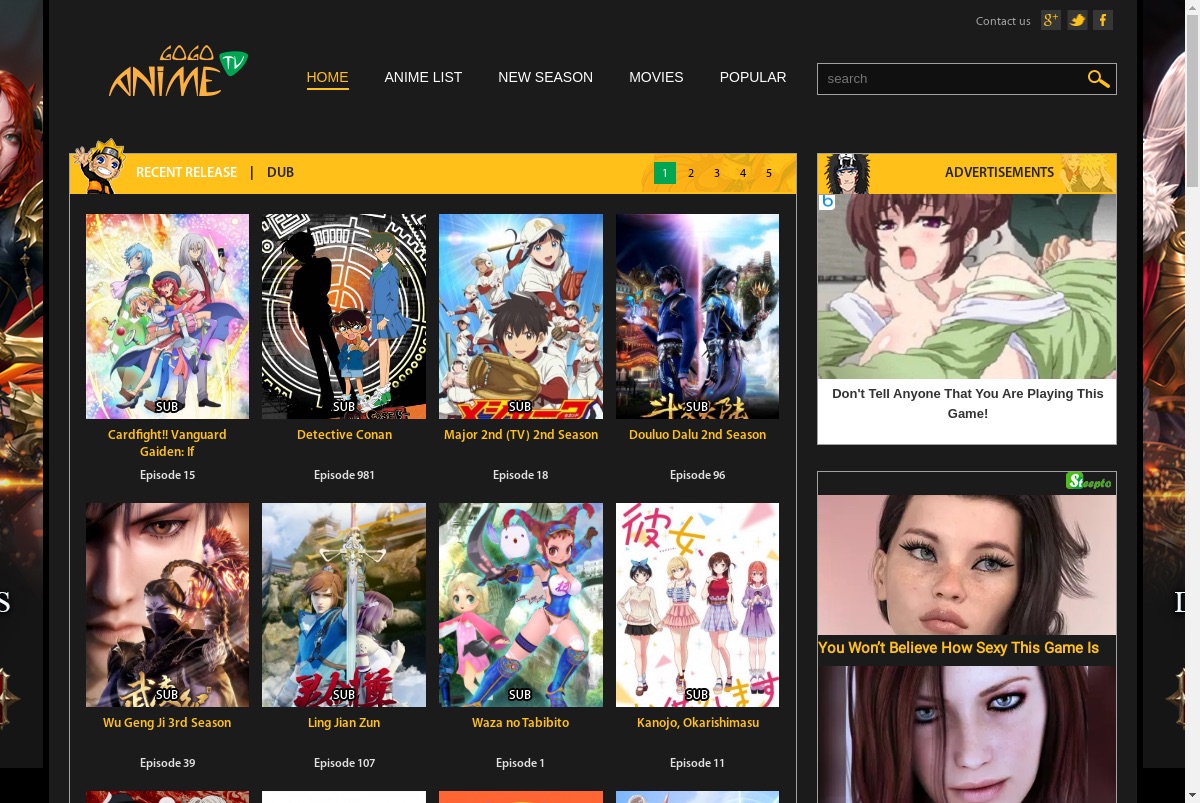Open Wu Geng Ji 3rd Season poster
The width and height of the screenshot is (1200, 803).
[x=167, y=605]
